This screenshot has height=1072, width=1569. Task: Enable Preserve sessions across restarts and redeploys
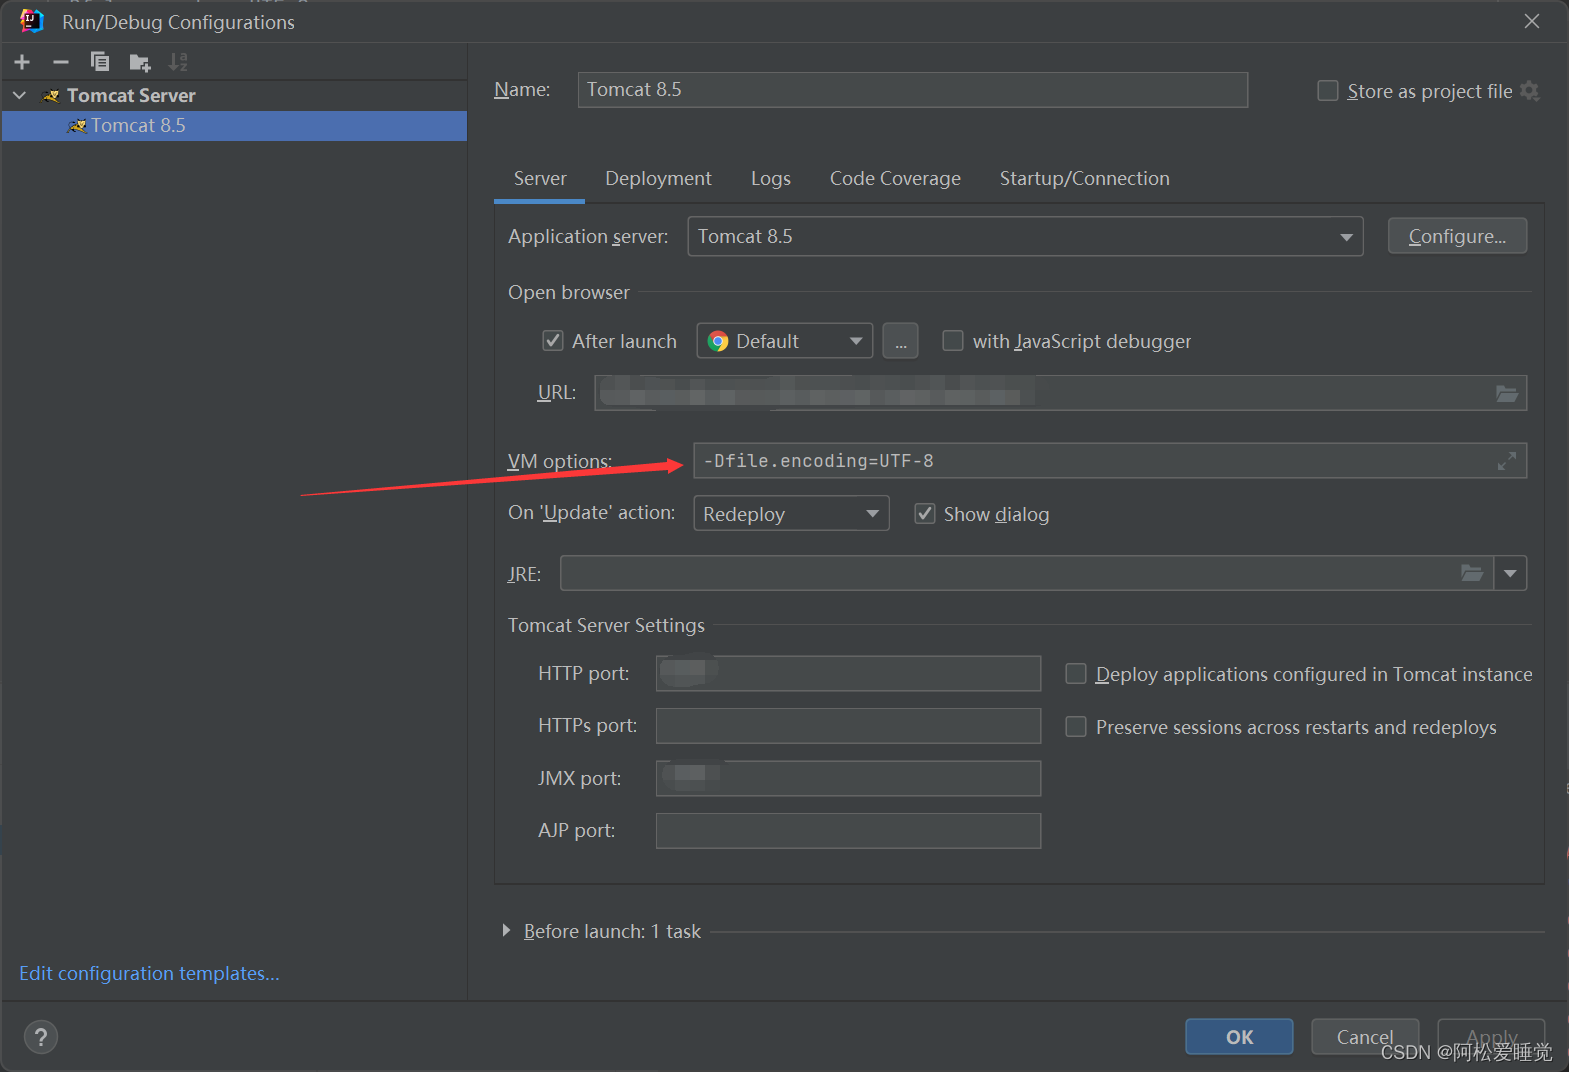[1076, 727]
